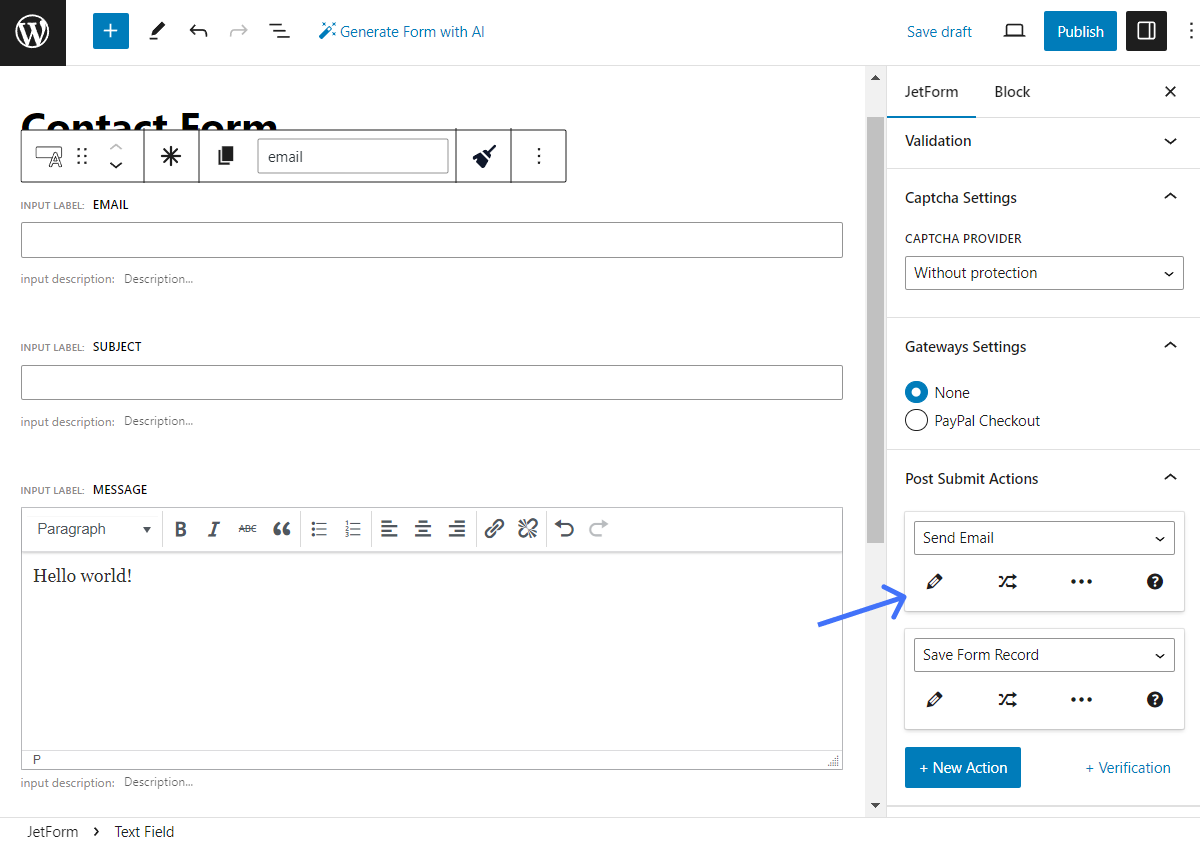Switch to the Block tab
The width and height of the screenshot is (1200, 842).
pyautogui.click(x=1011, y=92)
